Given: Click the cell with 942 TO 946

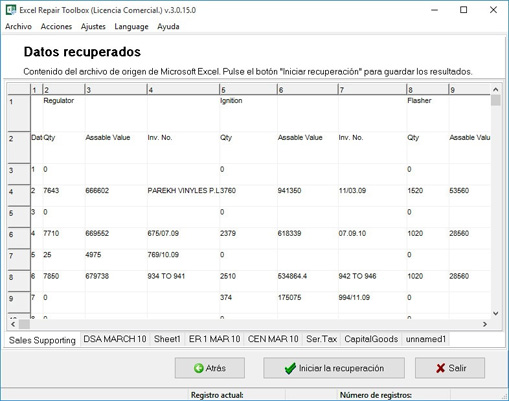Looking at the screenshot, I should [372, 281].
